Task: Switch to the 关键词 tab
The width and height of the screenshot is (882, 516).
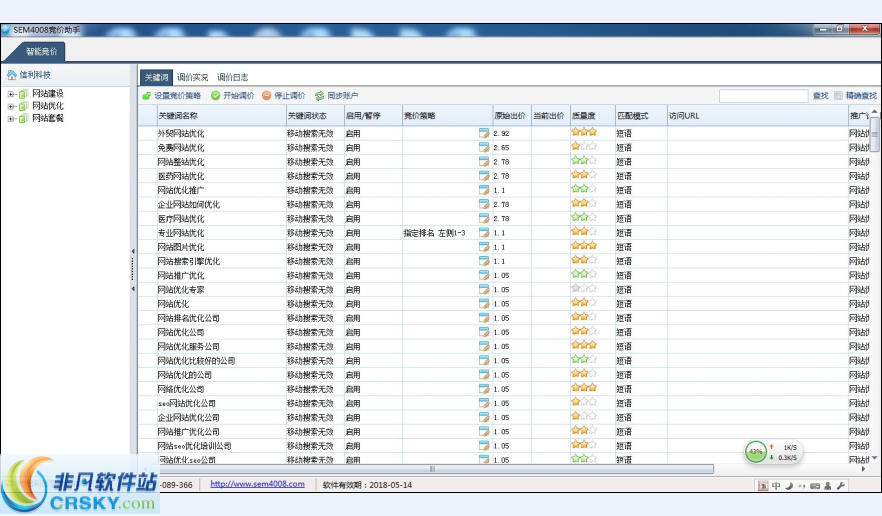Action: [x=156, y=77]
